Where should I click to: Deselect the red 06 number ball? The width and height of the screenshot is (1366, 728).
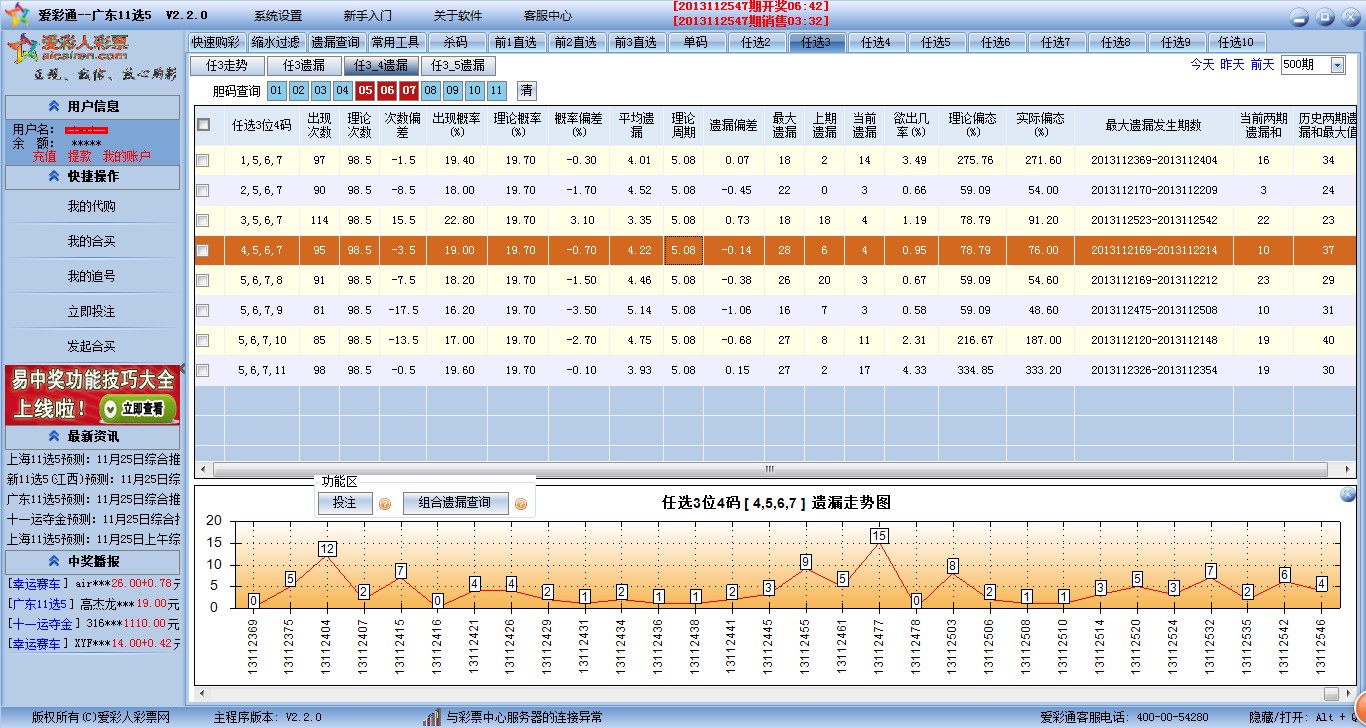click(386, 91)
